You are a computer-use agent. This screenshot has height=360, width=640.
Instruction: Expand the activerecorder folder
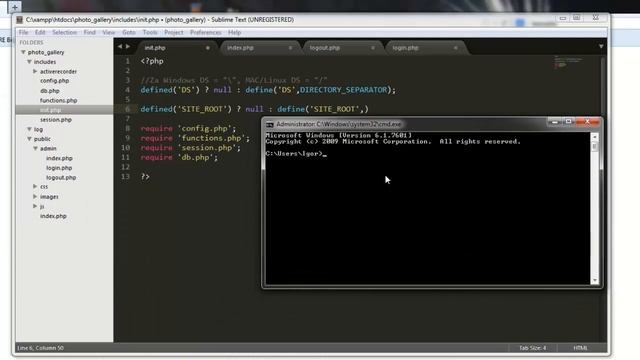point(35,71)
